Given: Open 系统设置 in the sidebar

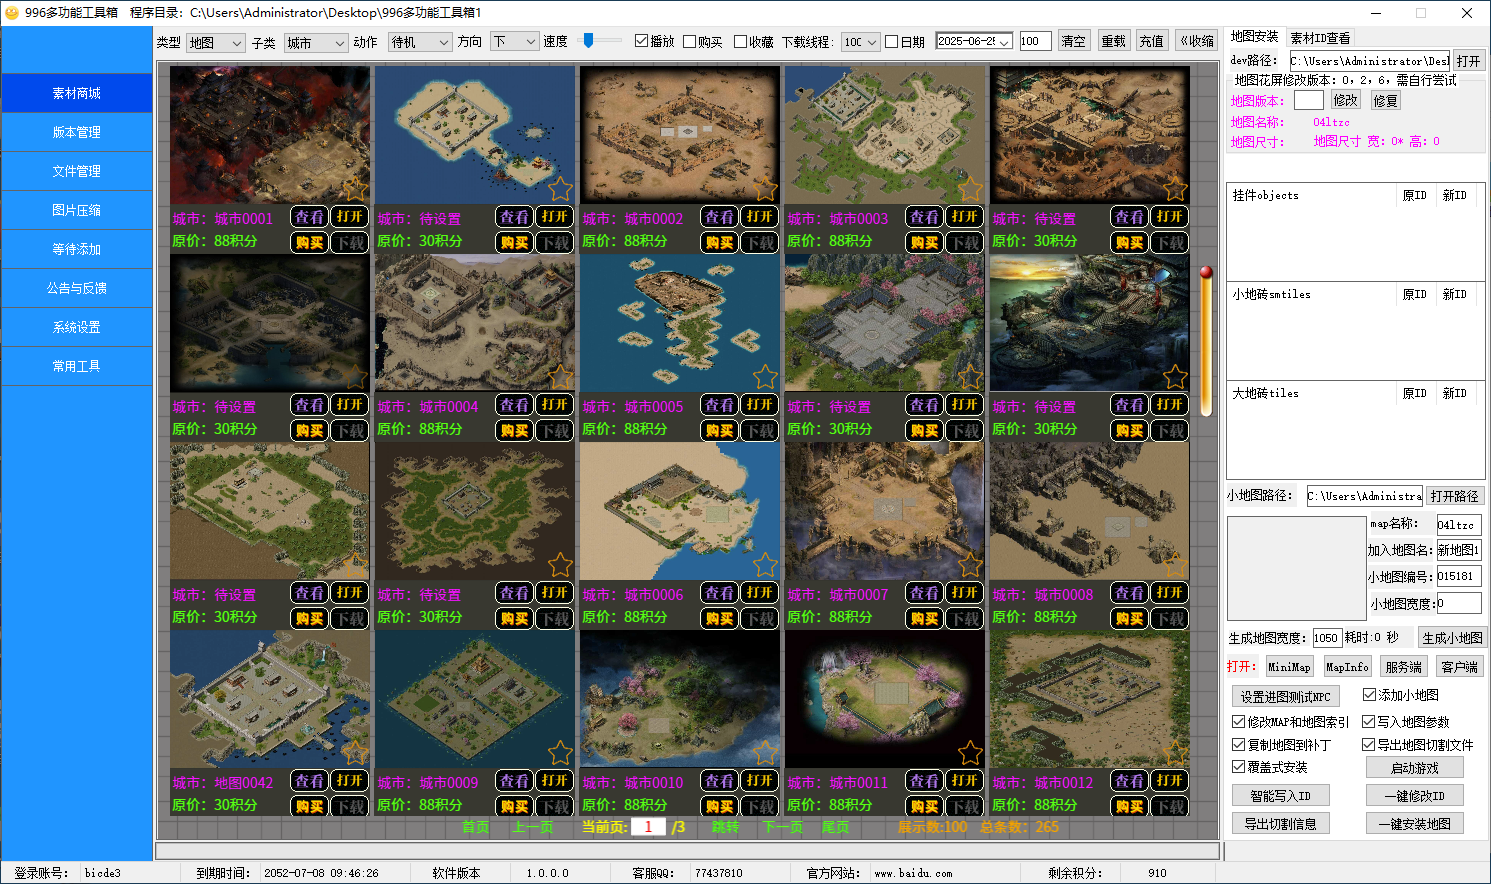Looking at the screenshot, I should pyautogui.click(x=77, y=327).
